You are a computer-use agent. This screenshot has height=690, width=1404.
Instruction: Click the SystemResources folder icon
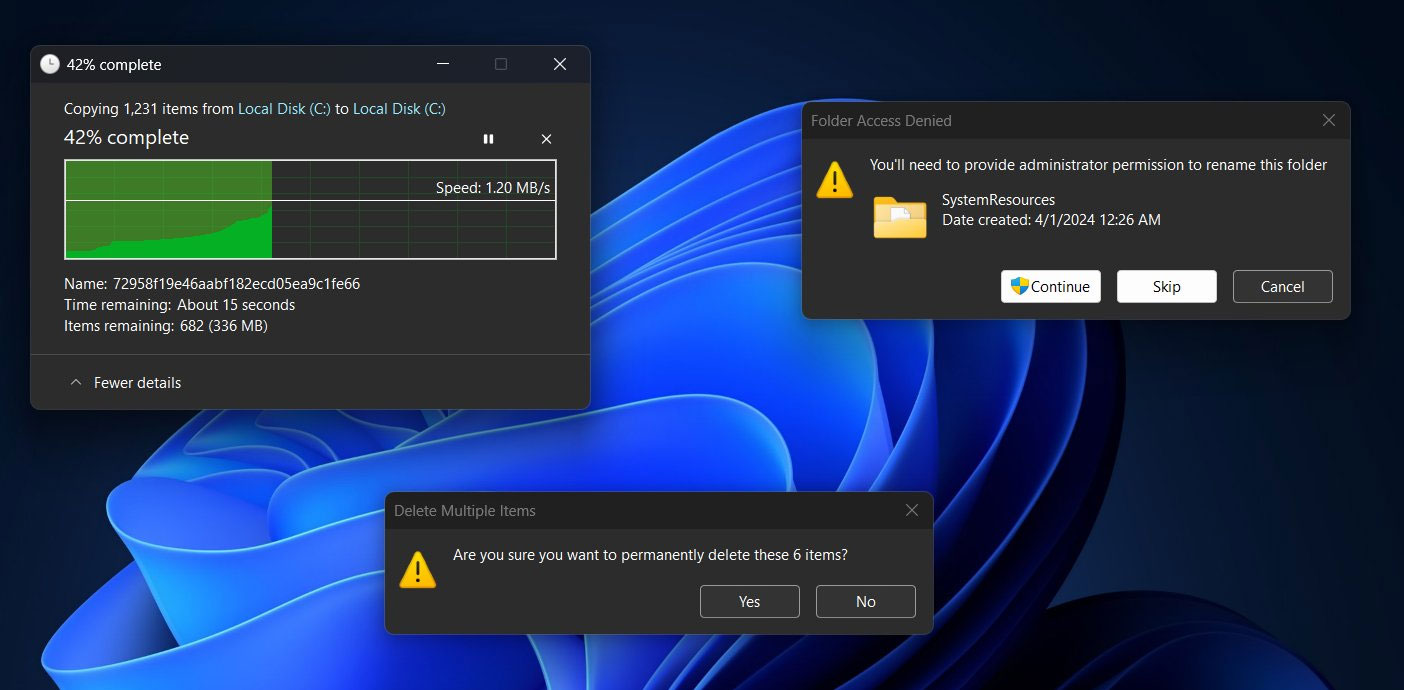(899, 218)
